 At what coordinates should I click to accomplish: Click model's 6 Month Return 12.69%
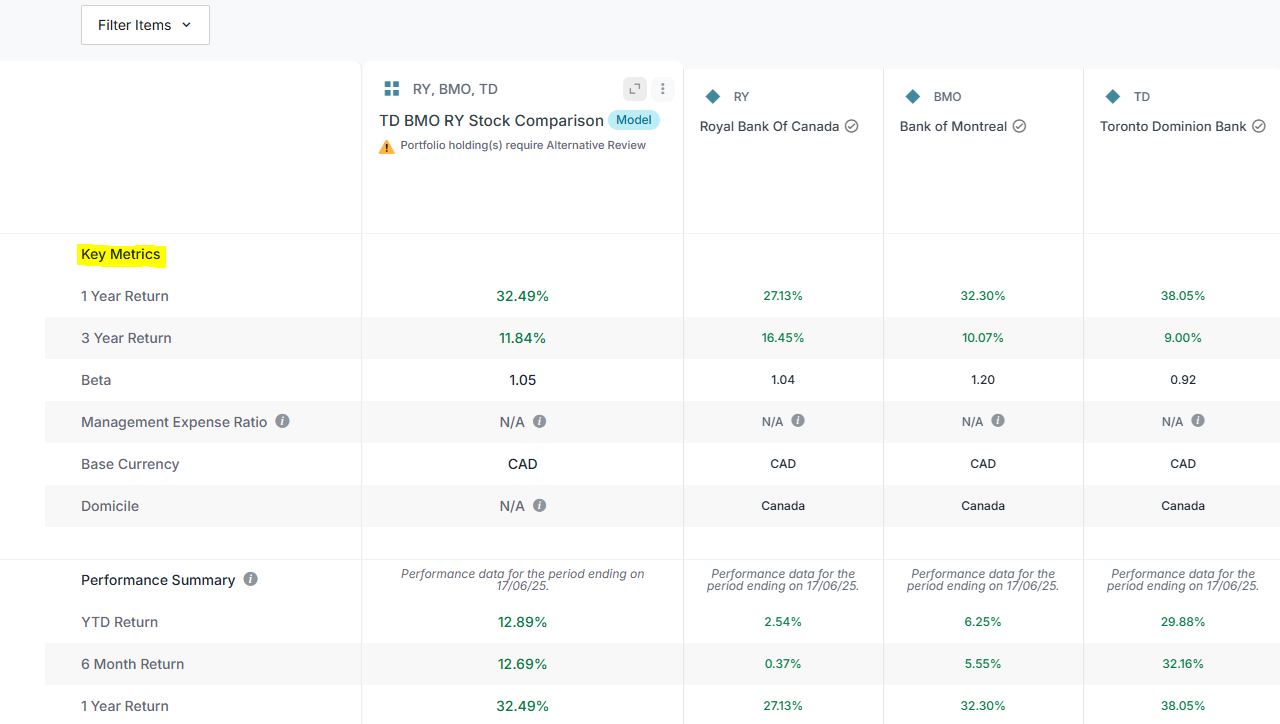(x=522, y=664)
